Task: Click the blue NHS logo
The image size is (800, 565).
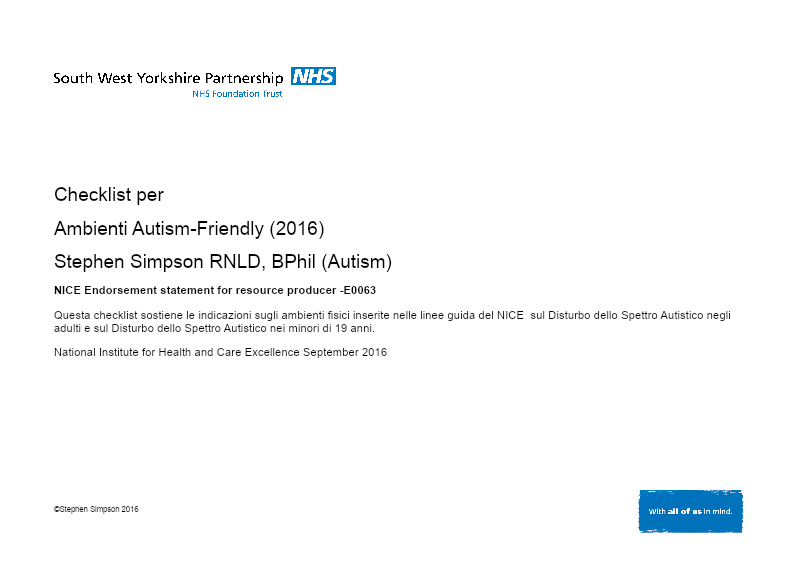Action: [313, 76]
